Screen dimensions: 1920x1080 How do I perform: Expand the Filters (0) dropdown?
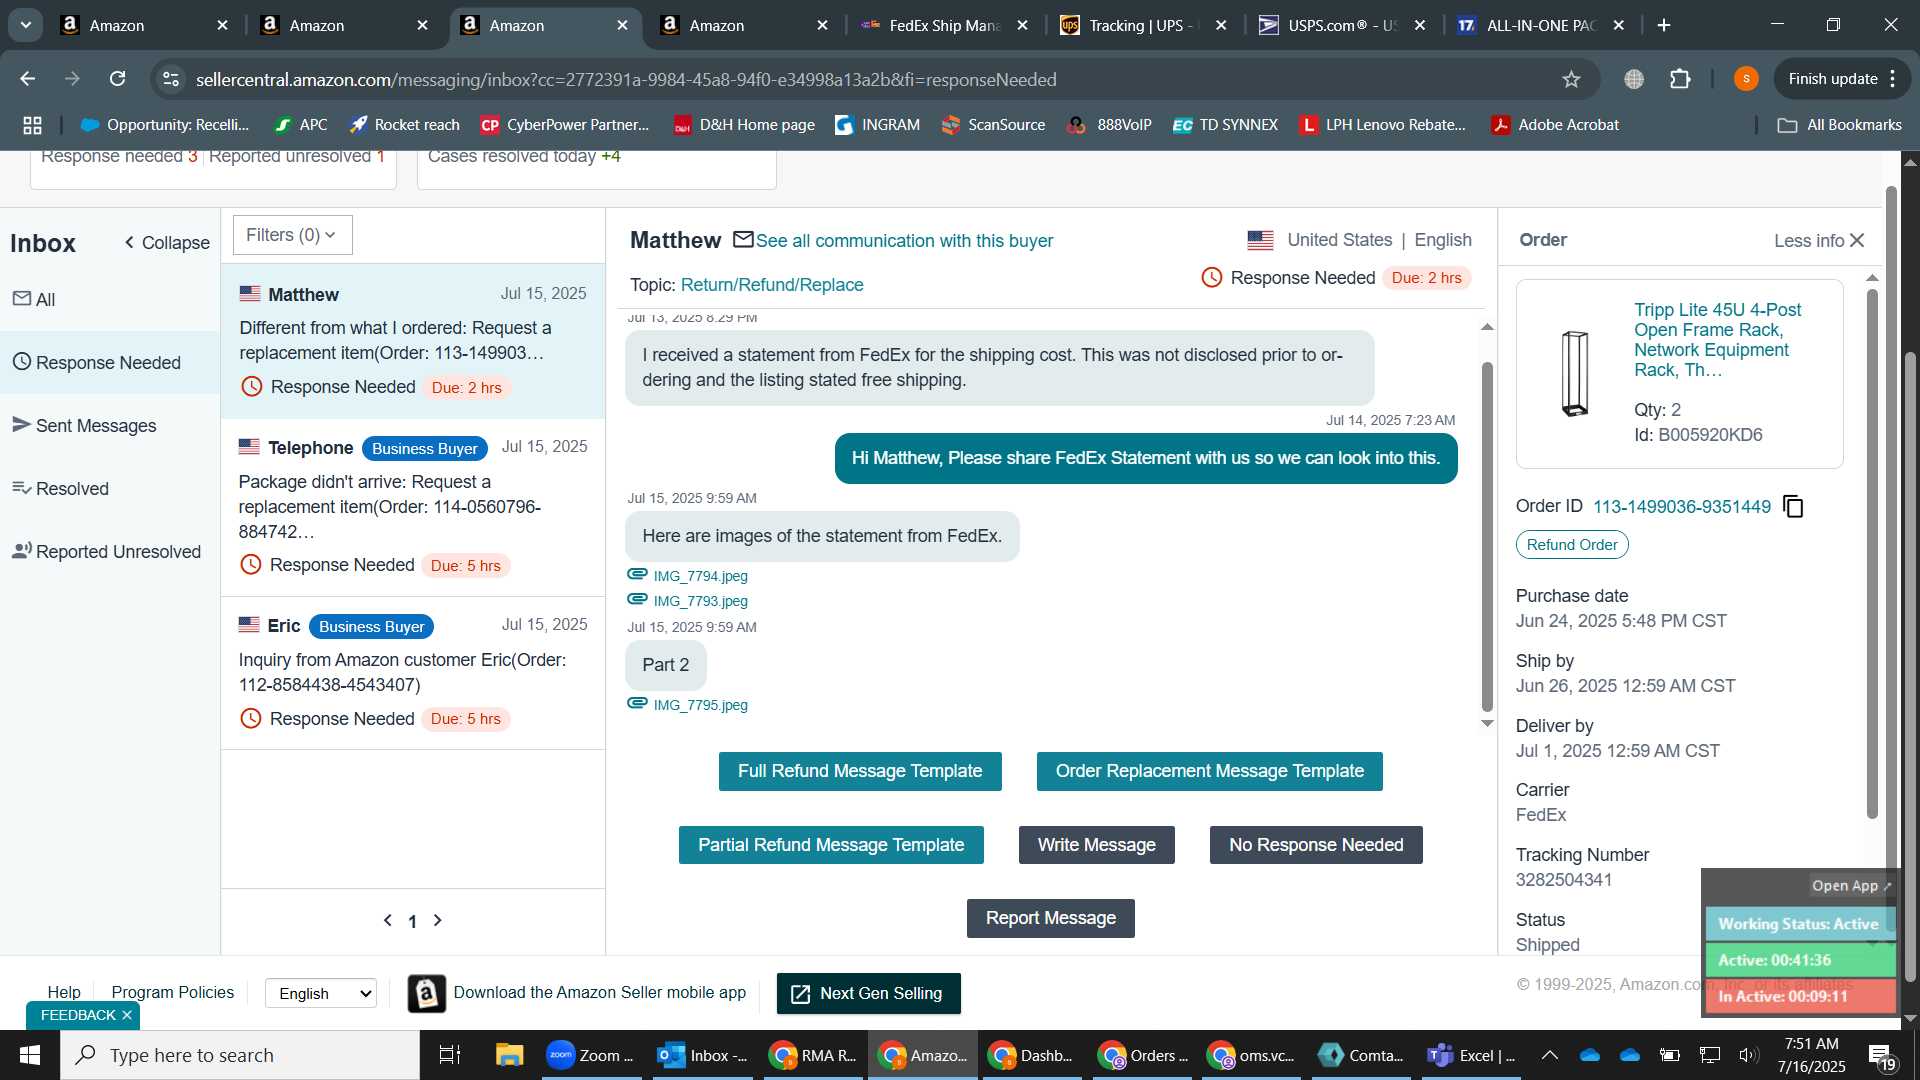click(x=292, y=235)
